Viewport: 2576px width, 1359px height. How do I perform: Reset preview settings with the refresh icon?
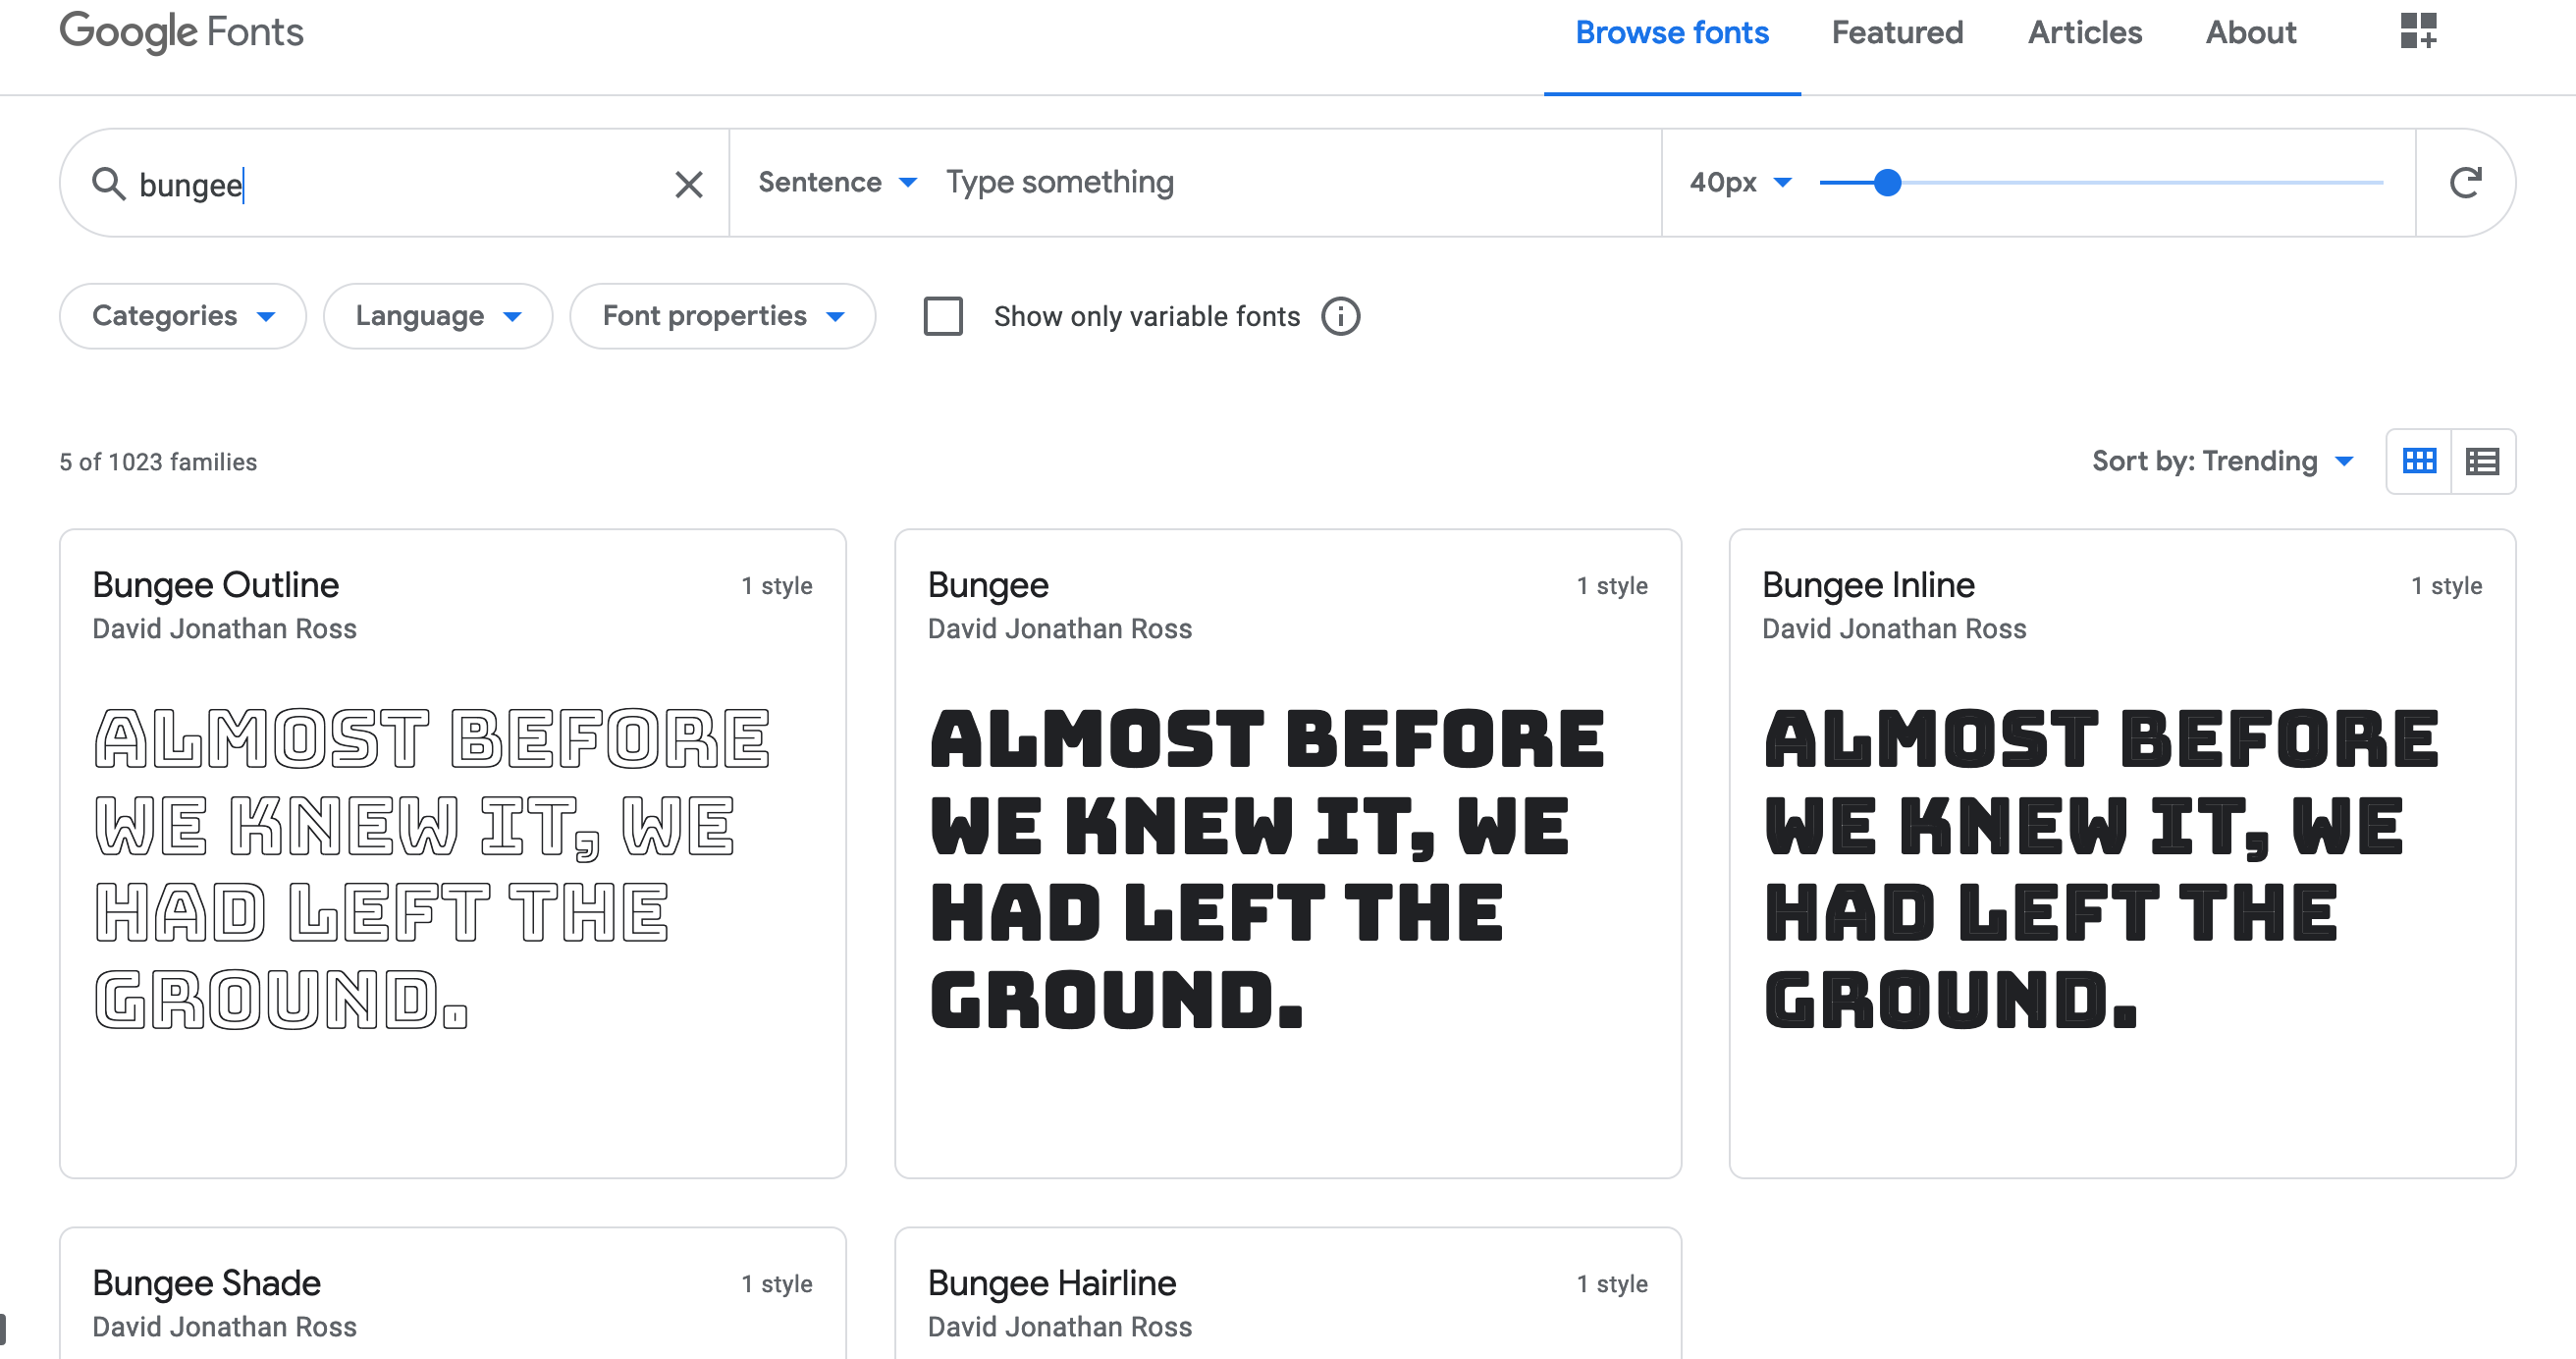2465,182
